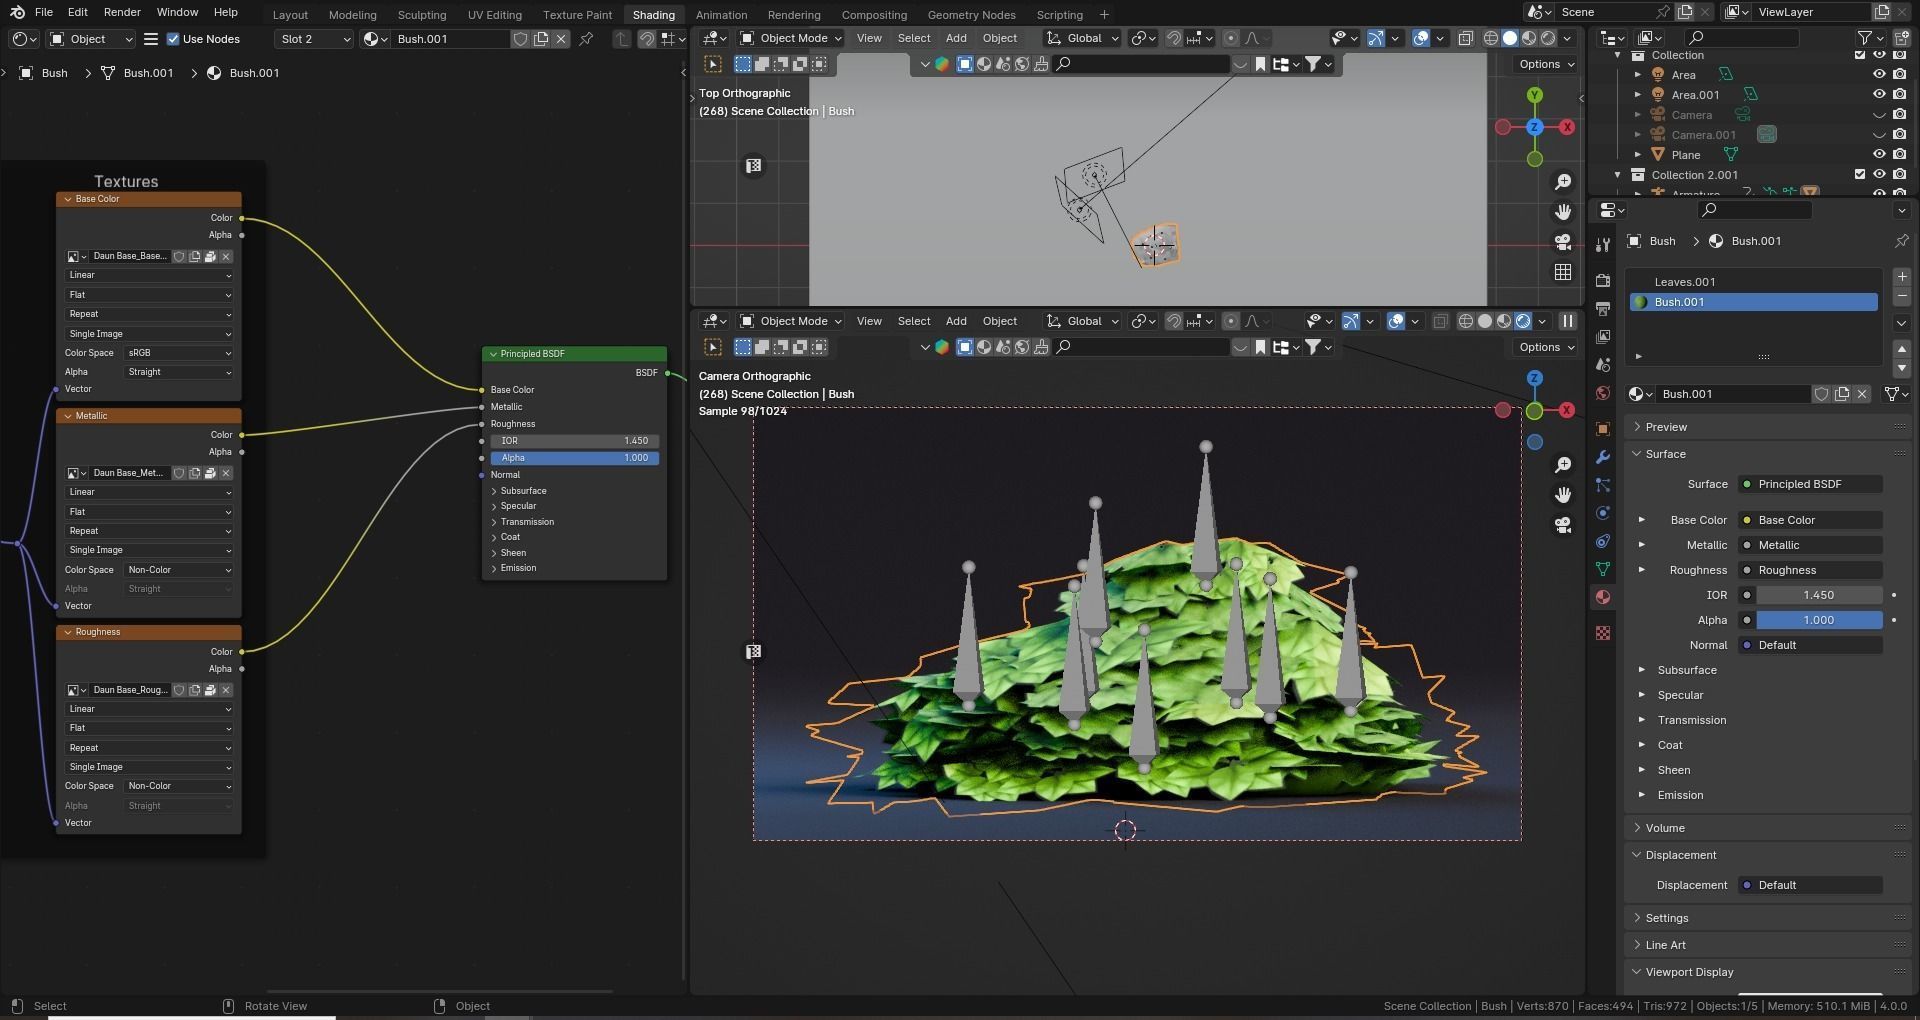Add a material slot with plus button

click(1902, 277)
